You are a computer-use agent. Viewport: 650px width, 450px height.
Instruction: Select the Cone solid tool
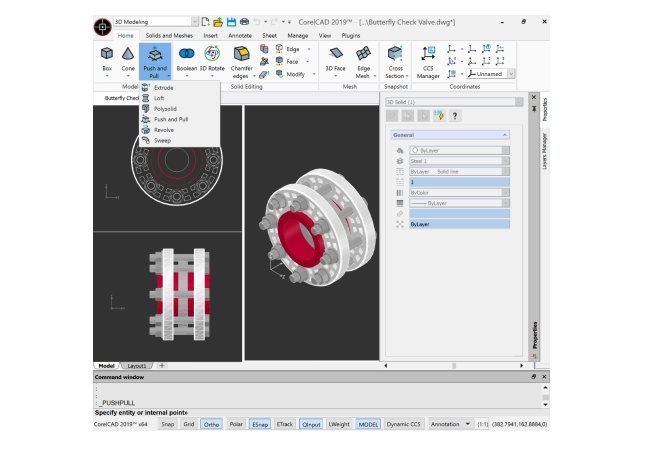tap(128, 60)
